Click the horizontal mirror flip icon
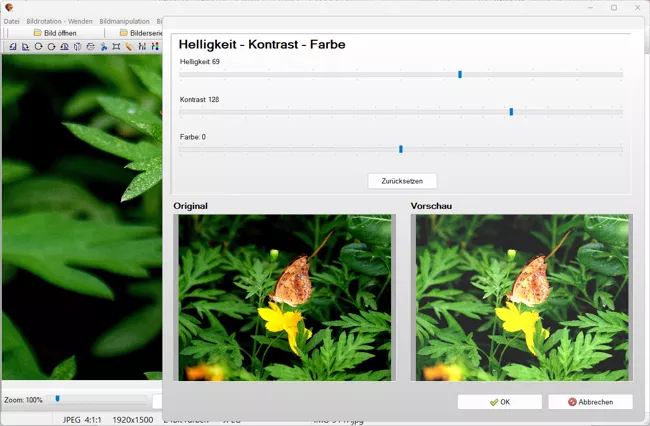 point(78,46)
